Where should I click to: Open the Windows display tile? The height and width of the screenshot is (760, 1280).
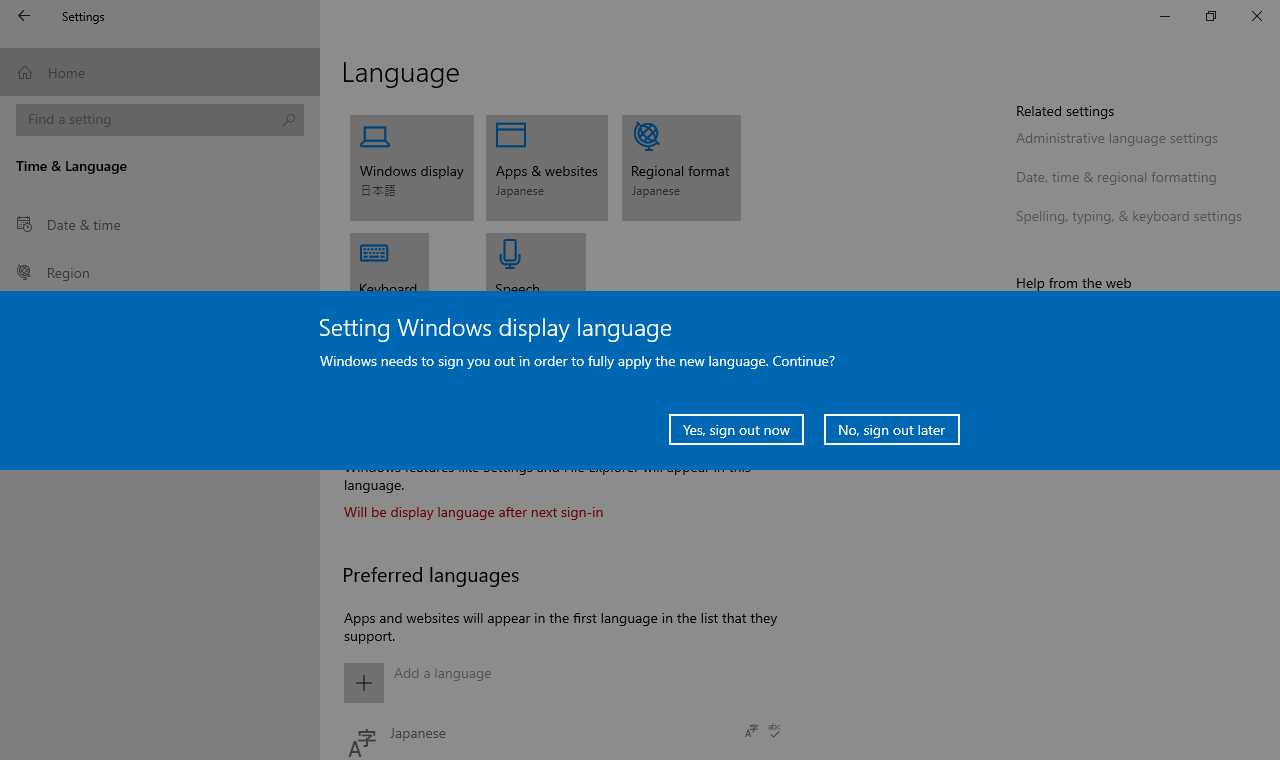pyautogui.click(x=412, y=168)
